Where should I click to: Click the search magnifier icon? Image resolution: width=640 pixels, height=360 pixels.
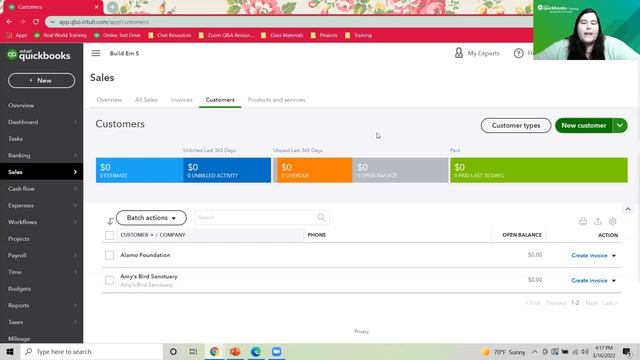[321, 218]
